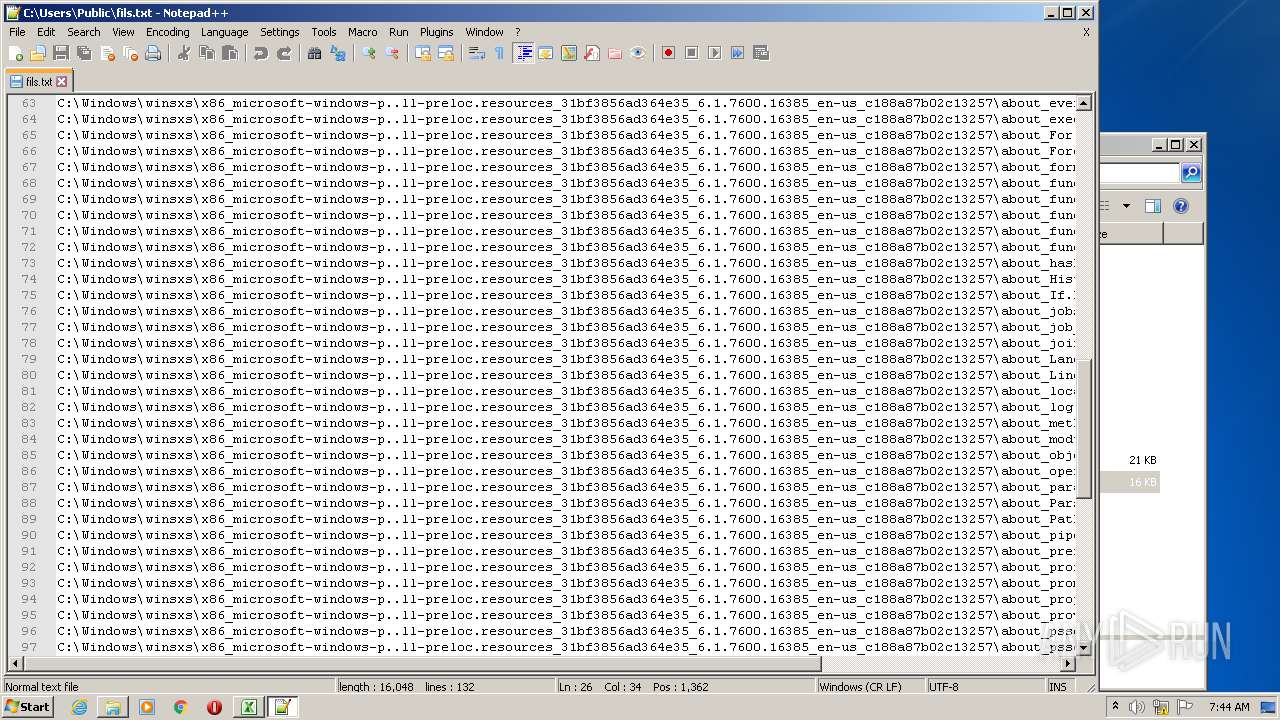The width and height of the screenshot is (1280, 720).
Task: Open the view options dropdown in Explorer window
Action: click(x=1126, y=206)
